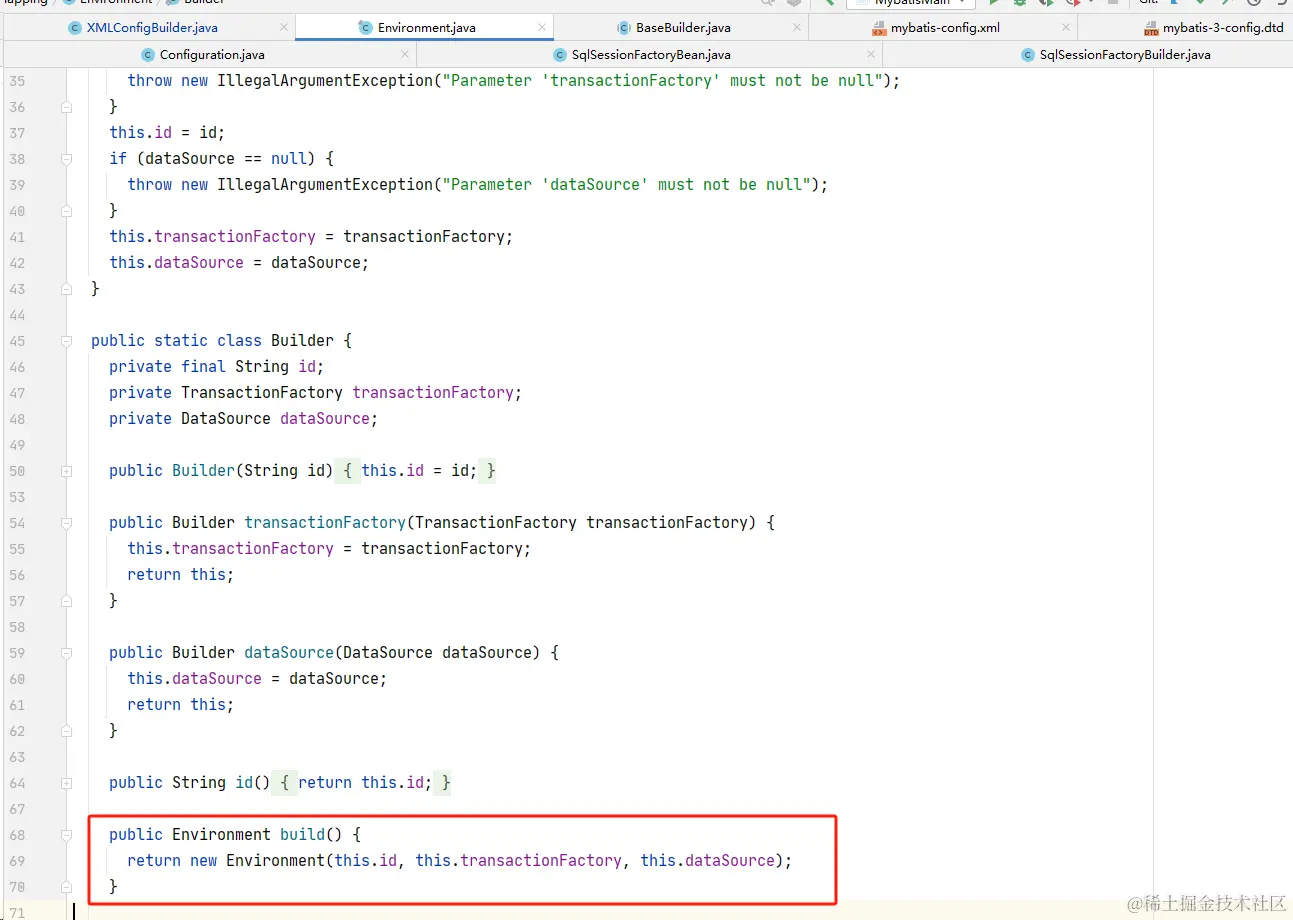Click the XML file icon on mybatis-config.xml tab

(x=879, y=28)
